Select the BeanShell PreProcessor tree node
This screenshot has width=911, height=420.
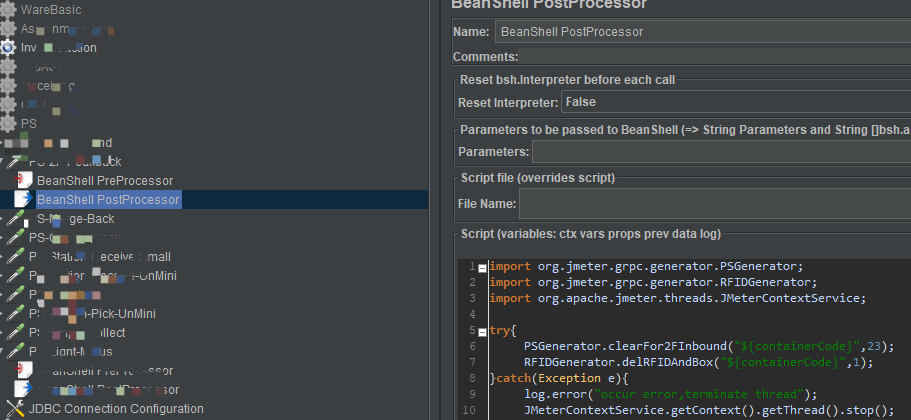click(105, 181)
